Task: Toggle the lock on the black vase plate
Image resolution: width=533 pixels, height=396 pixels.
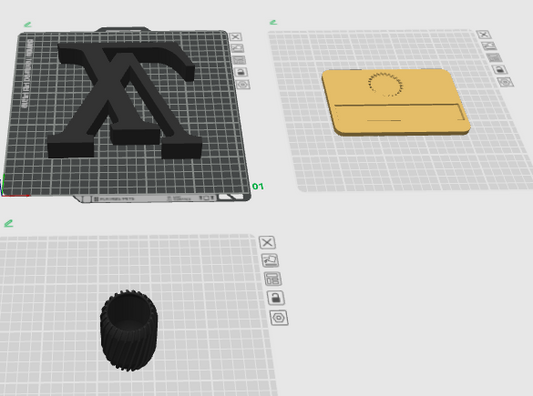Action: (x=276, y=298)
